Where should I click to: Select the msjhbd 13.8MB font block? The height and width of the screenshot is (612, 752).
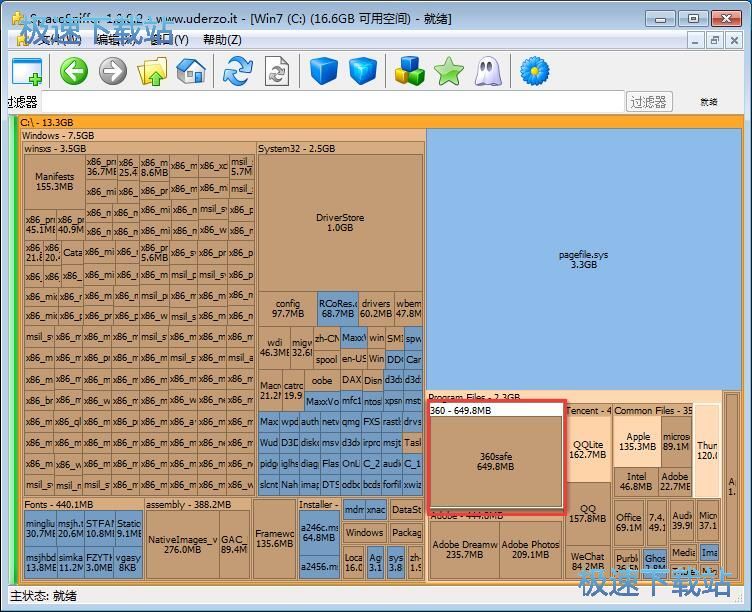click(40, 563)
